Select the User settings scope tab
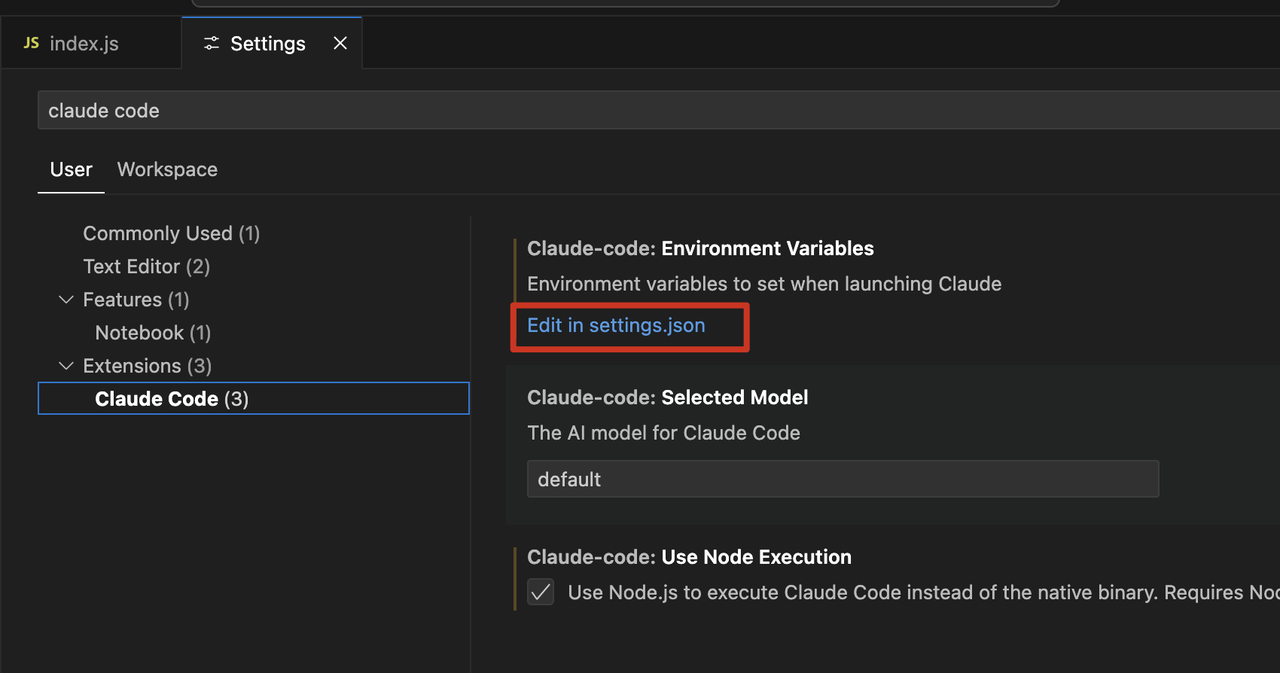Image resolution: width=1280 pixels, height=673 pixels. (x=71, y=169)
